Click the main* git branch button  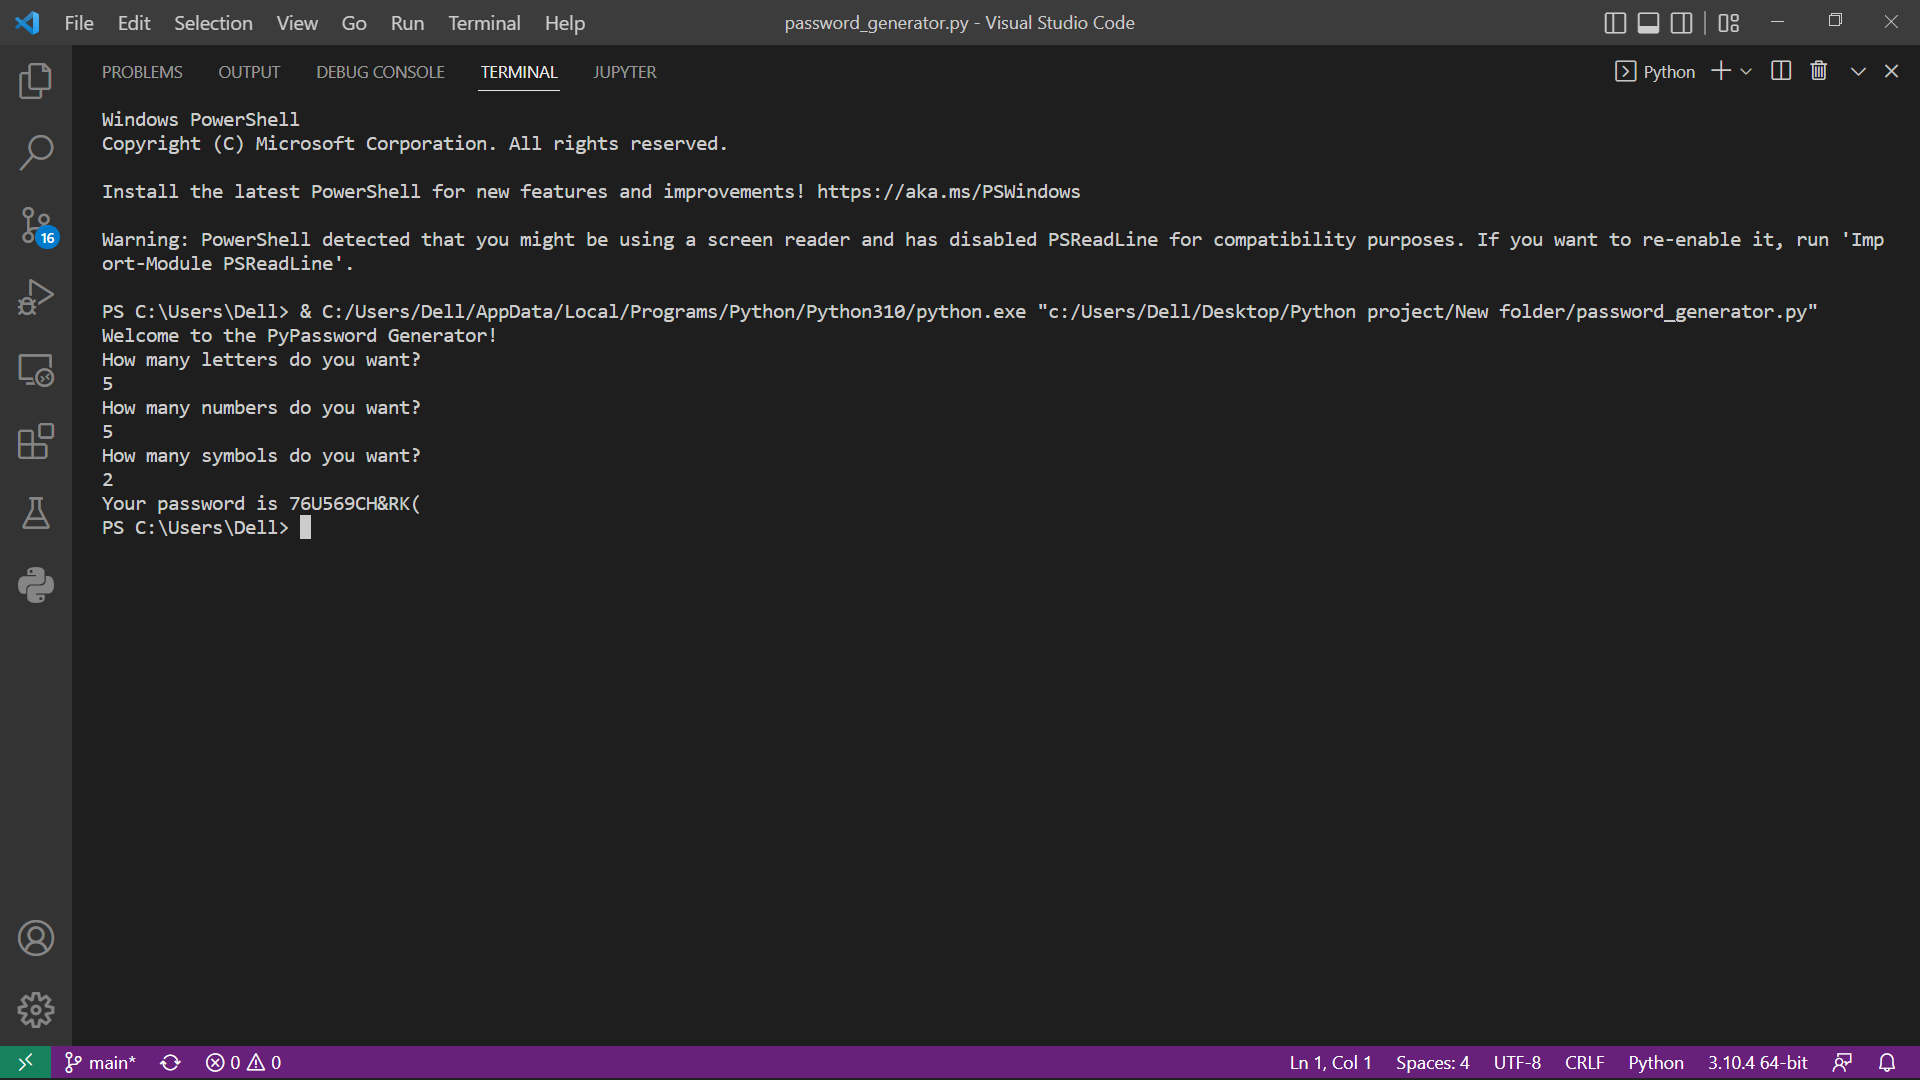[x=100, y=1062]
